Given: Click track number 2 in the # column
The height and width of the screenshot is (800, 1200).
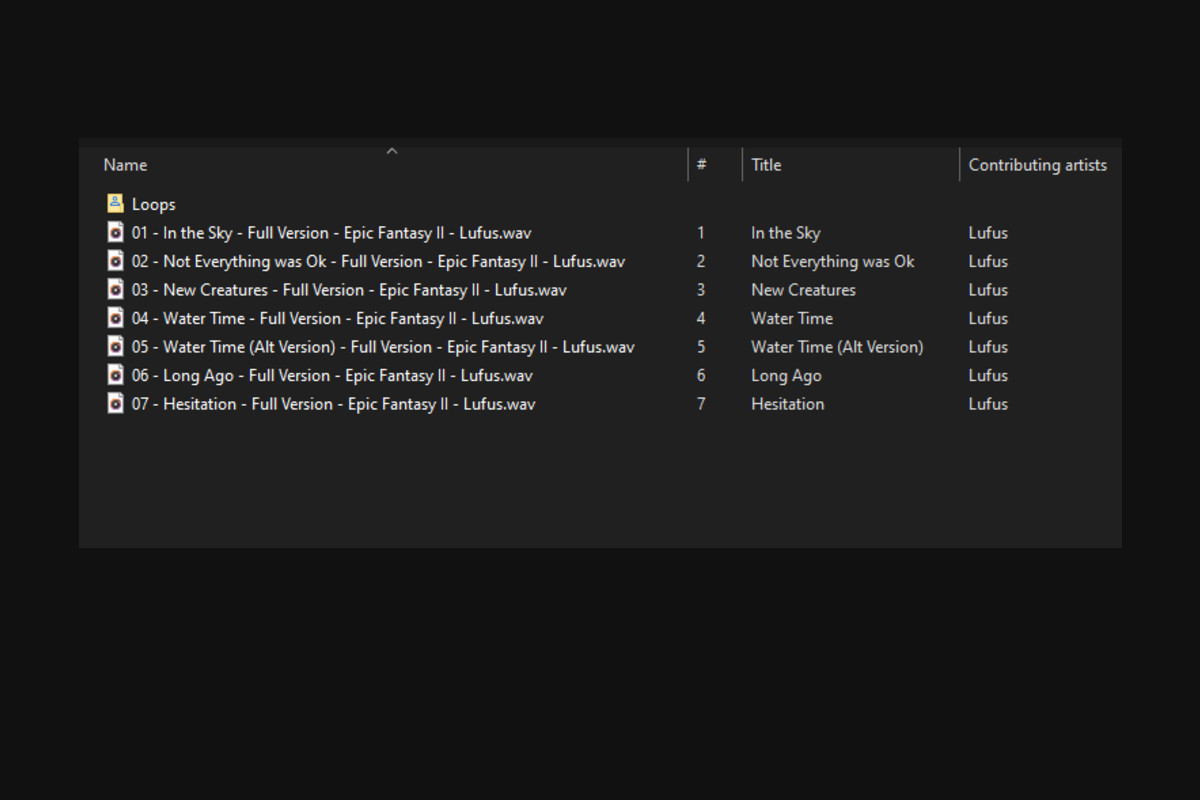Looking at the screenshot, I should (701, 261).
